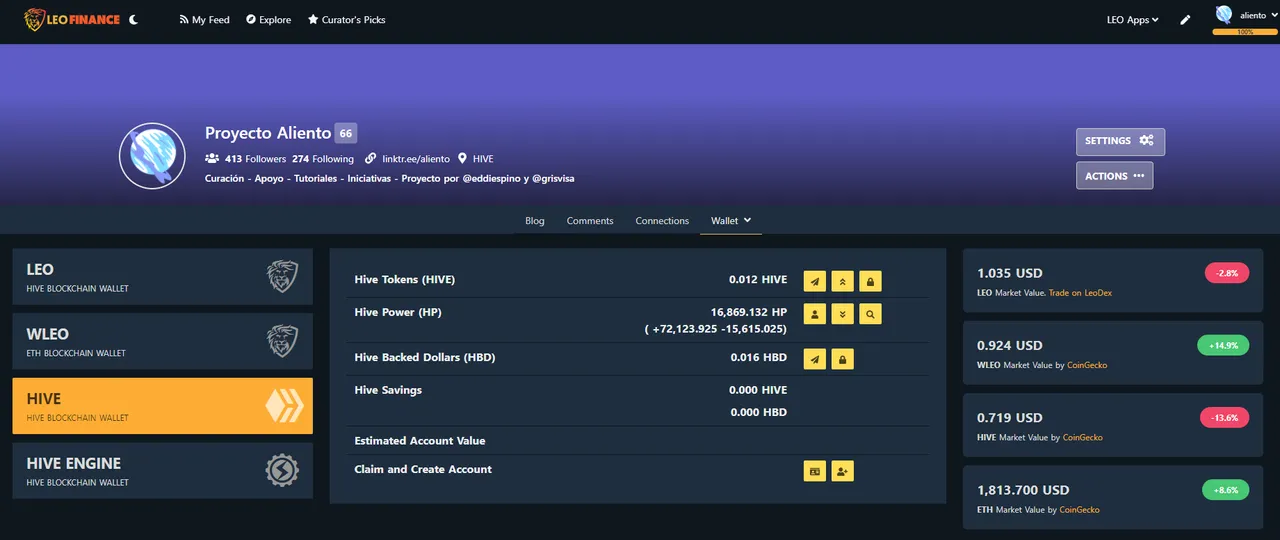
Task: Open CoinGecko link under WLEO price
Action: tap(1085, 365)
